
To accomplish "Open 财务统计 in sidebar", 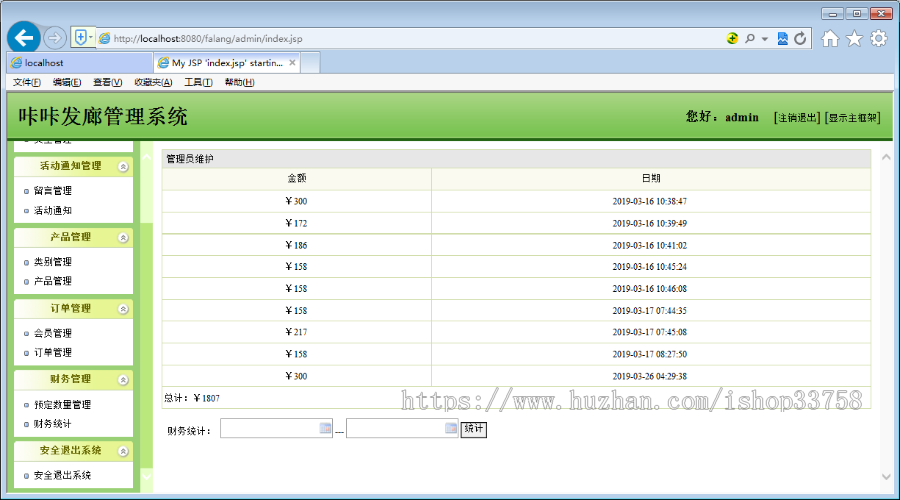I will pos(52,424).
